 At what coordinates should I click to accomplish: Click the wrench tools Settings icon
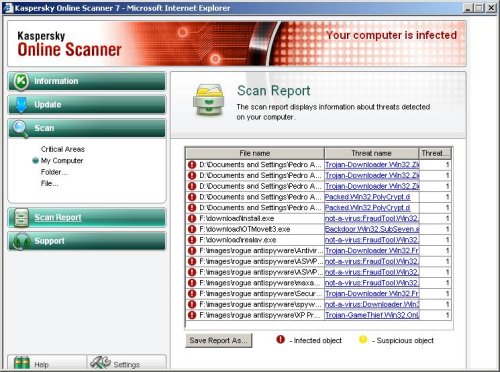[100, 362]
